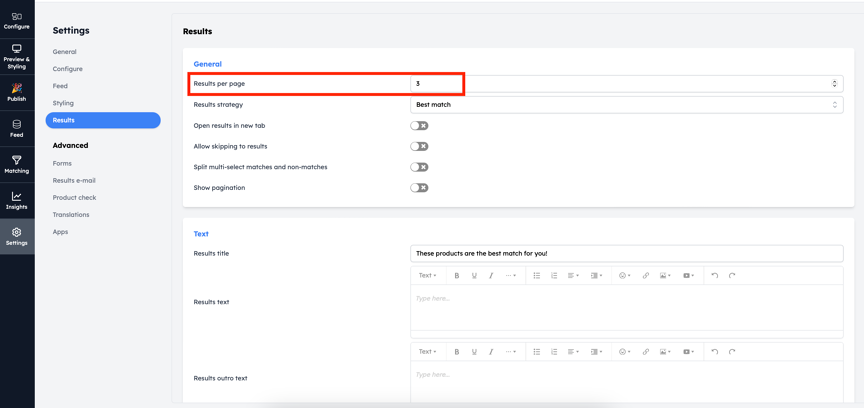Toggle Split multi-select matches and non-matches
This screenshot has height=408, width=864.
[x=419, y=167]
